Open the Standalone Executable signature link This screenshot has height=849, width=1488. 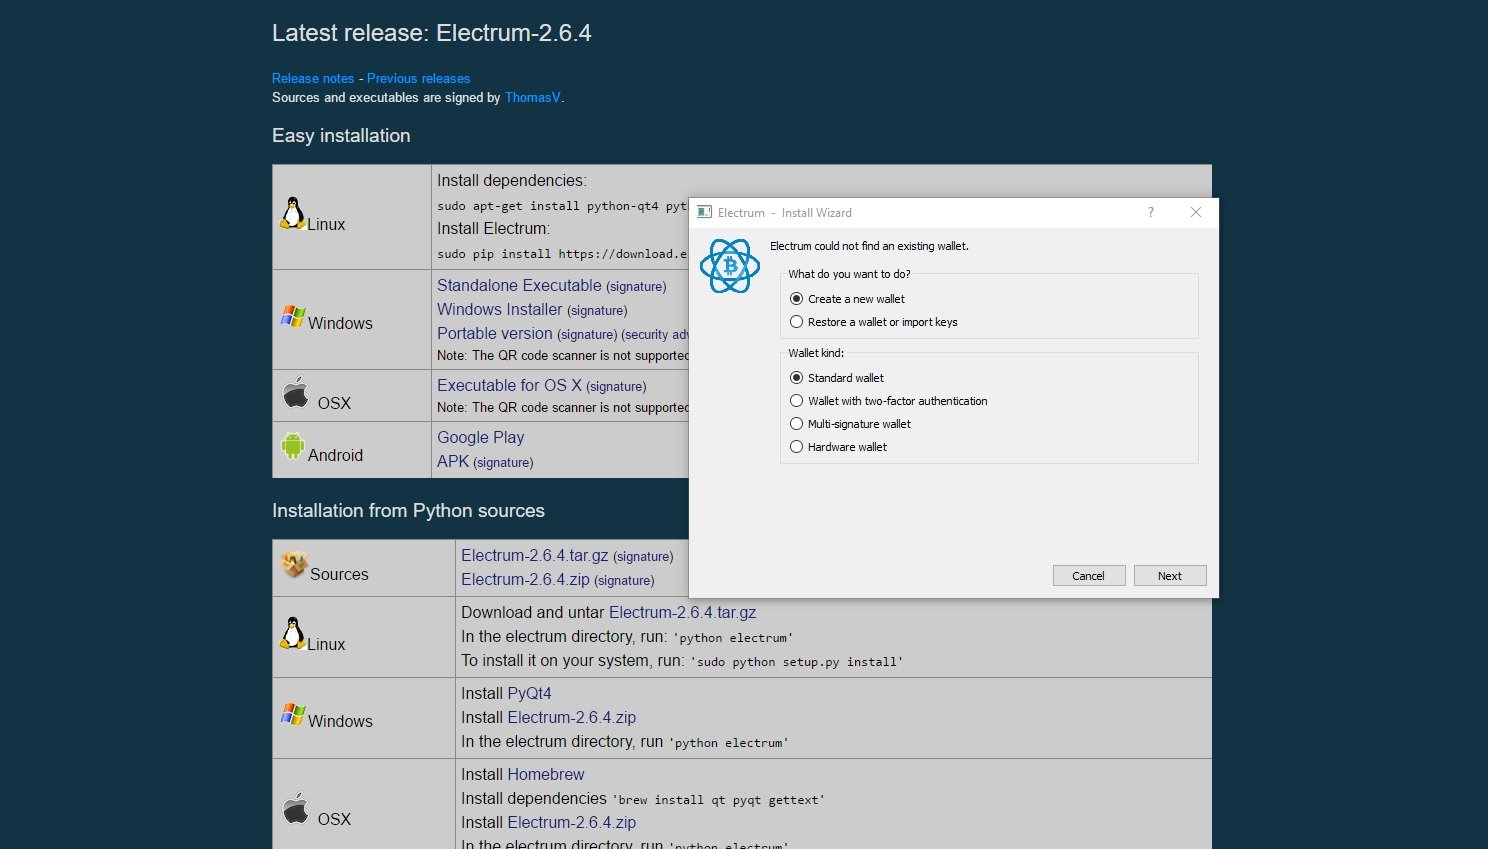tap(636, 287)
